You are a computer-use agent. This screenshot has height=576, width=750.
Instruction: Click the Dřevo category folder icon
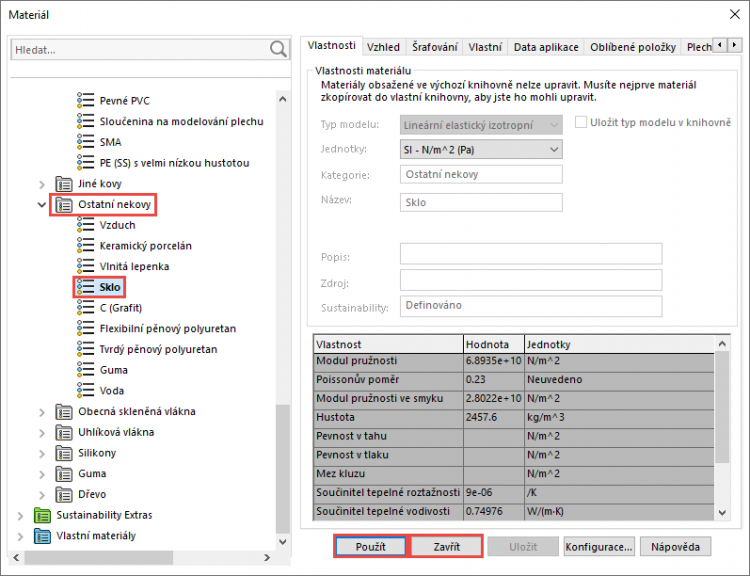[x=63, y=494]
